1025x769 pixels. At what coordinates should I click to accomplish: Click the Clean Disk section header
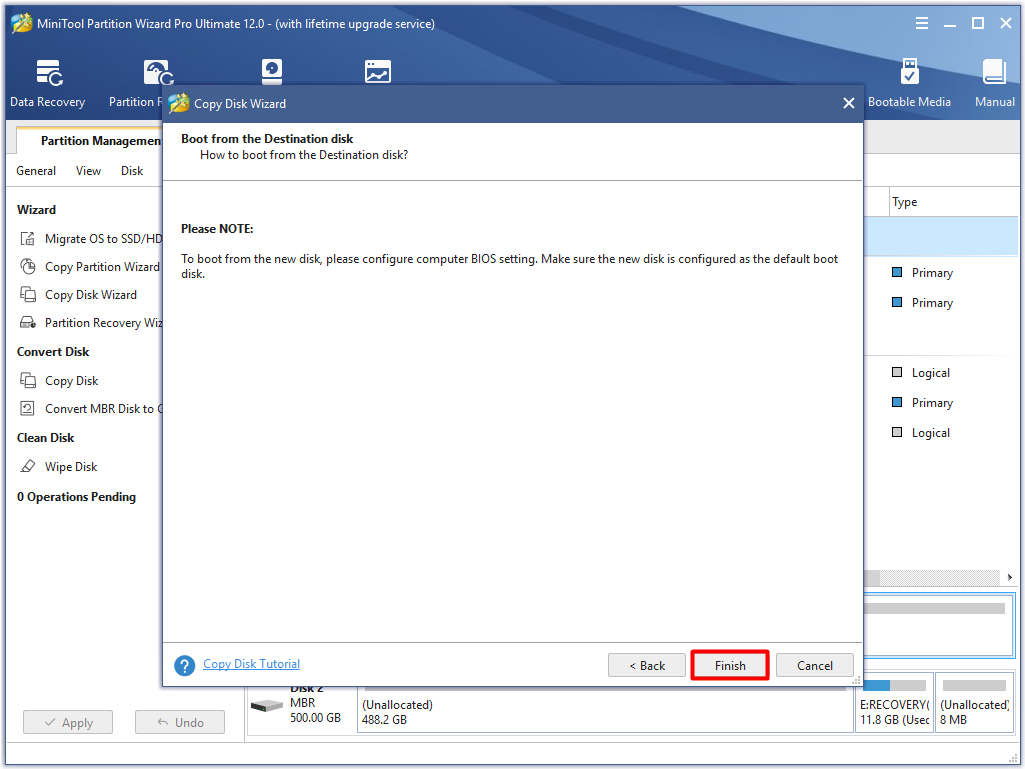(x=46, y=438)
